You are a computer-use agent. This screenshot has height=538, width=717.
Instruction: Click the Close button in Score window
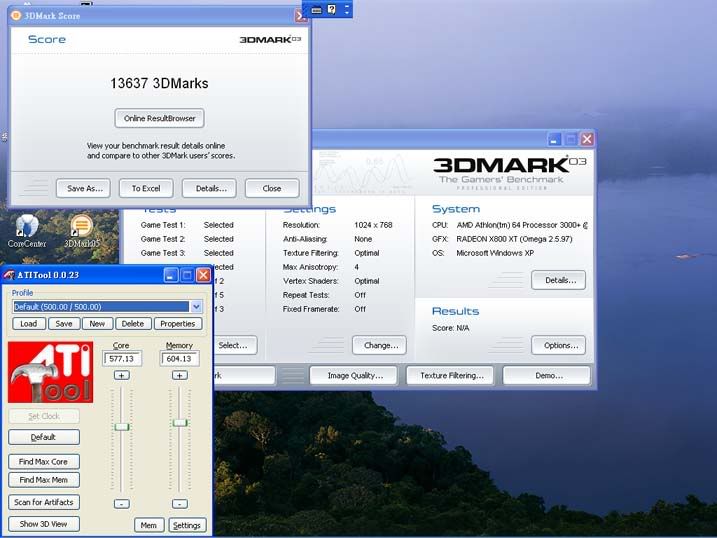pyautogui.click(x=272, y=188)
